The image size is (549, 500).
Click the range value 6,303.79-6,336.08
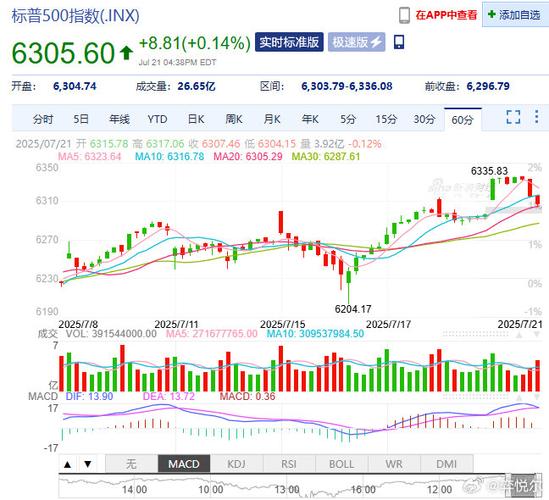coord(347,86)
